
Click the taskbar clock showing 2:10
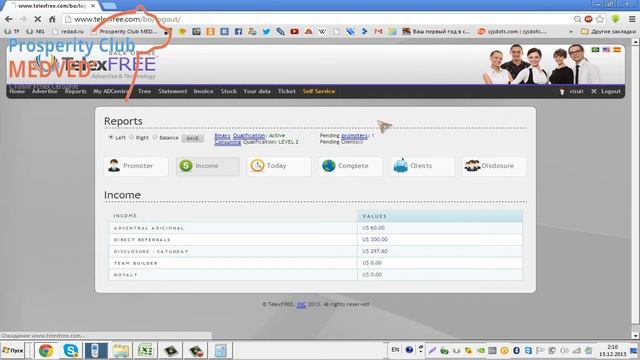pyautogui.click(x=612, y=347)
